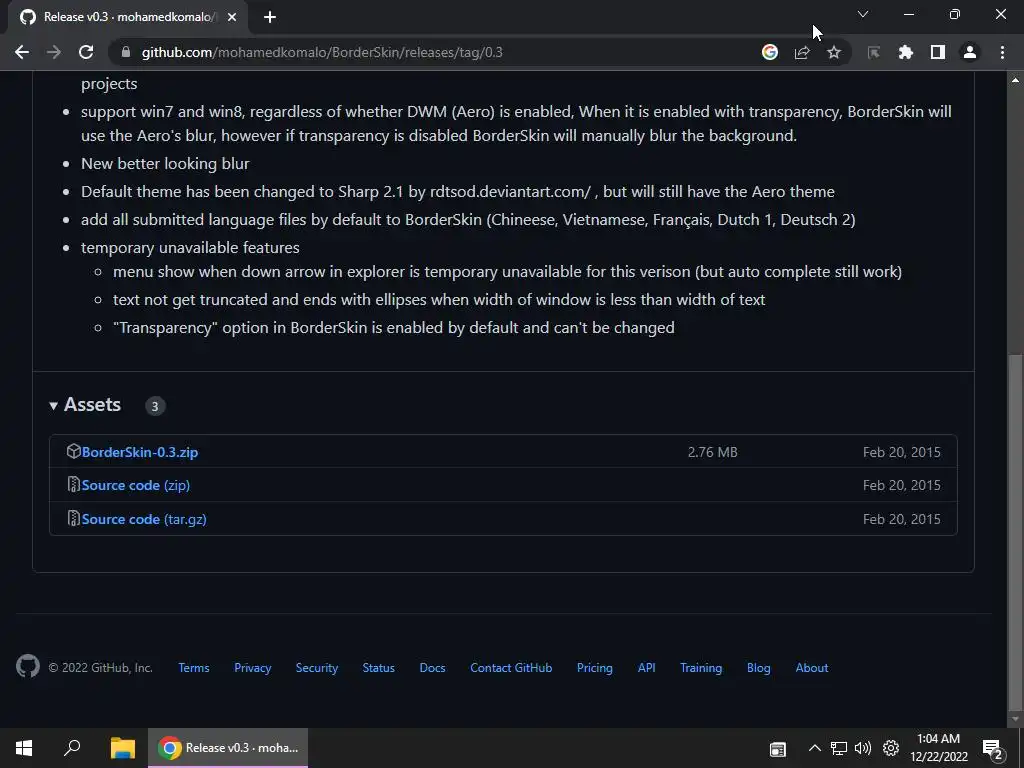
Task: Click zip file icon beside Source code (zip)
Action: (x=73, y=485)
